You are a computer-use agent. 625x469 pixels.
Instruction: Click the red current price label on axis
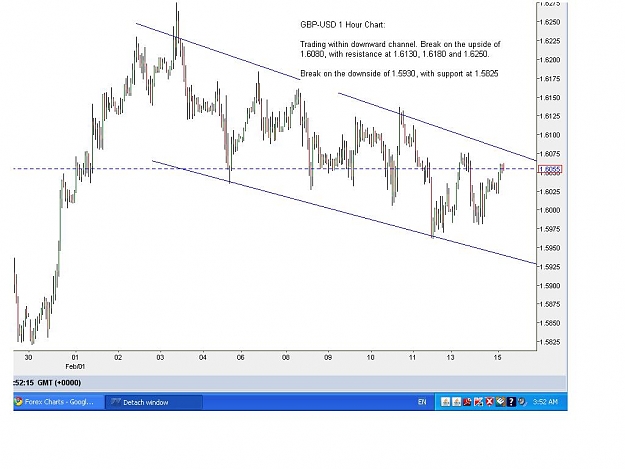coord(550,170)
